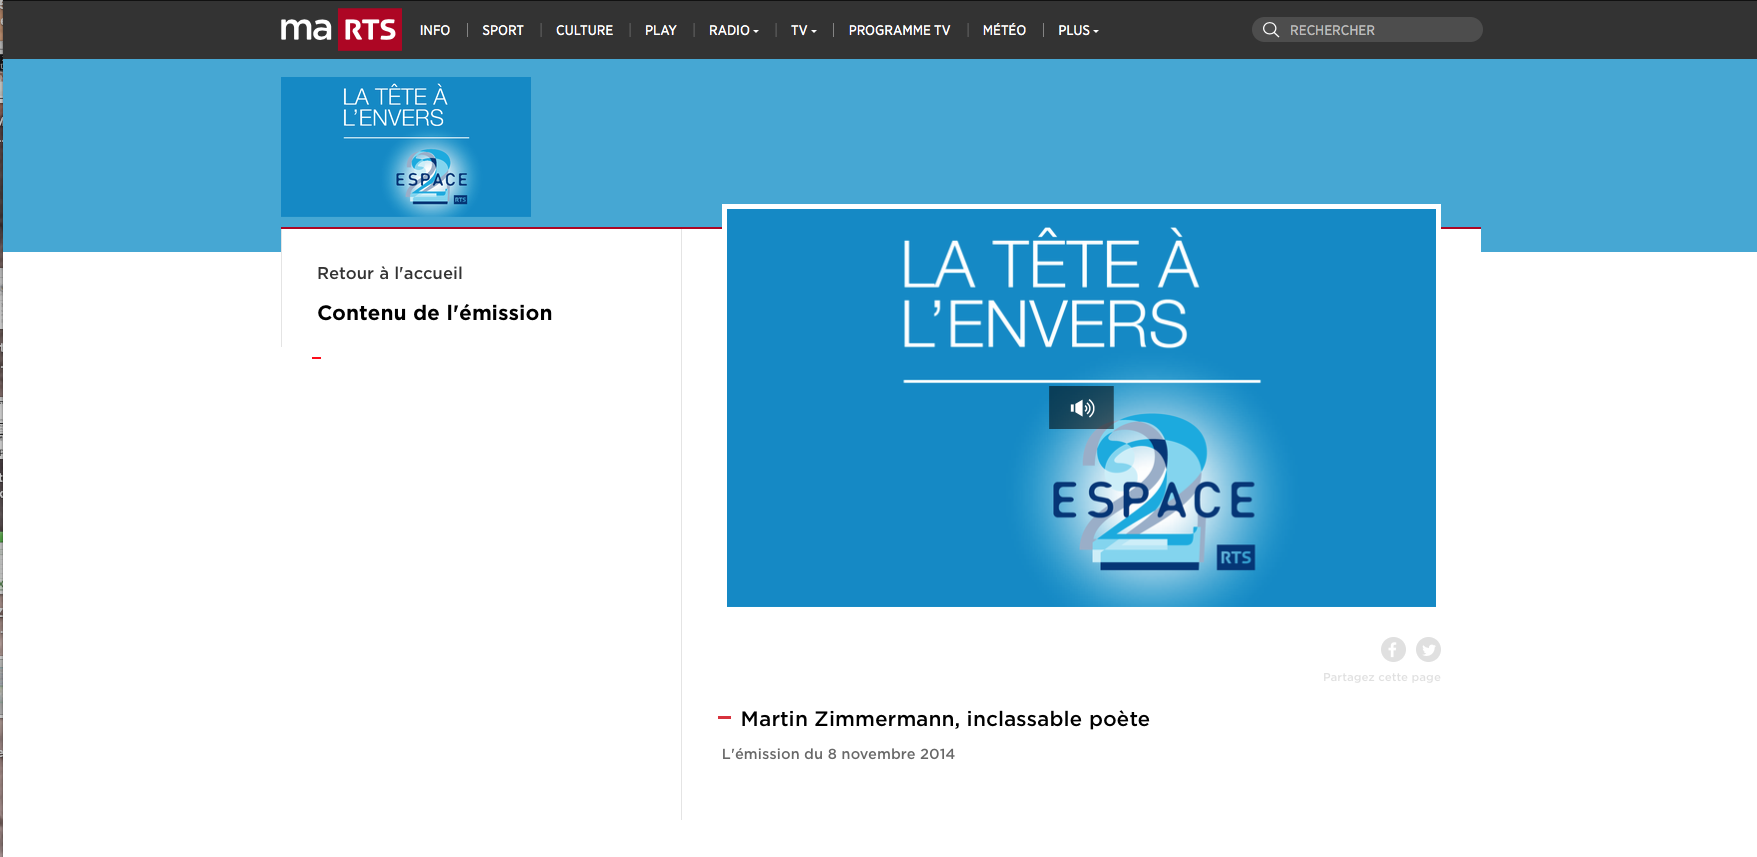Click the ma RTS logo
Image resolution: width=1757 pixels, height=857 pixels.
[341, 29]
